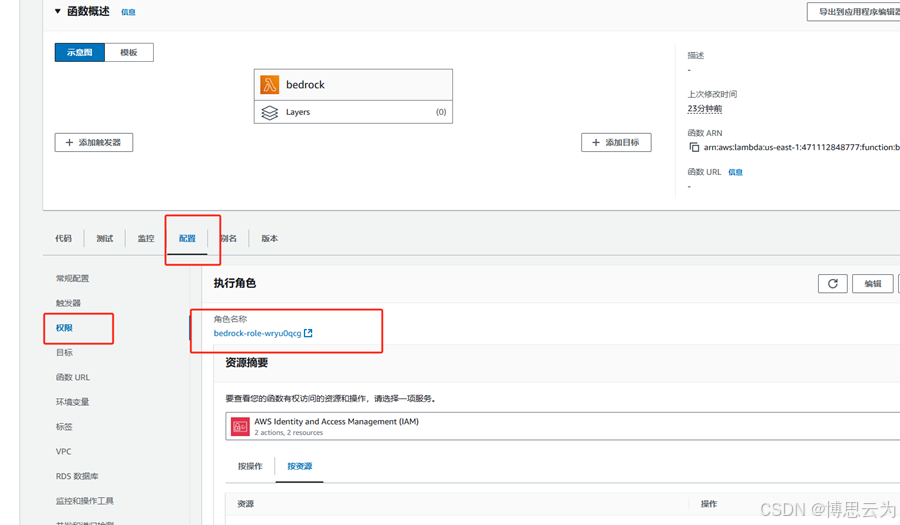Open the bedrock-role-wryu0qcg role link
900x525 pixels.
[x=257, y=333]
